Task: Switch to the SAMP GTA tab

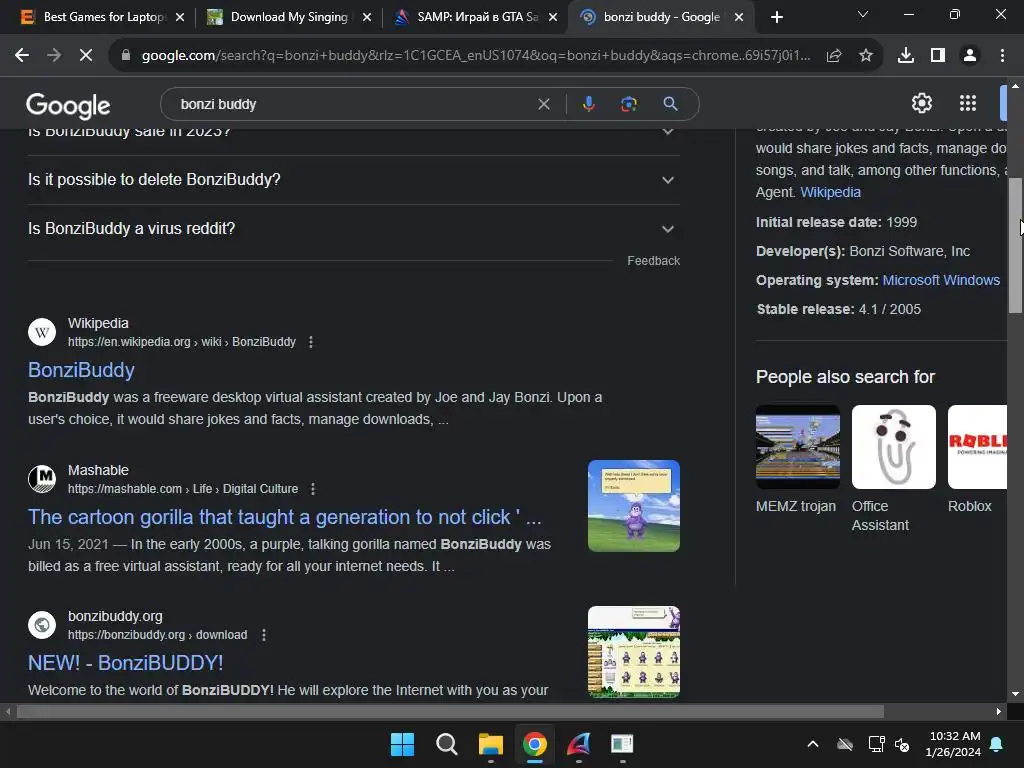Action: 477,17
